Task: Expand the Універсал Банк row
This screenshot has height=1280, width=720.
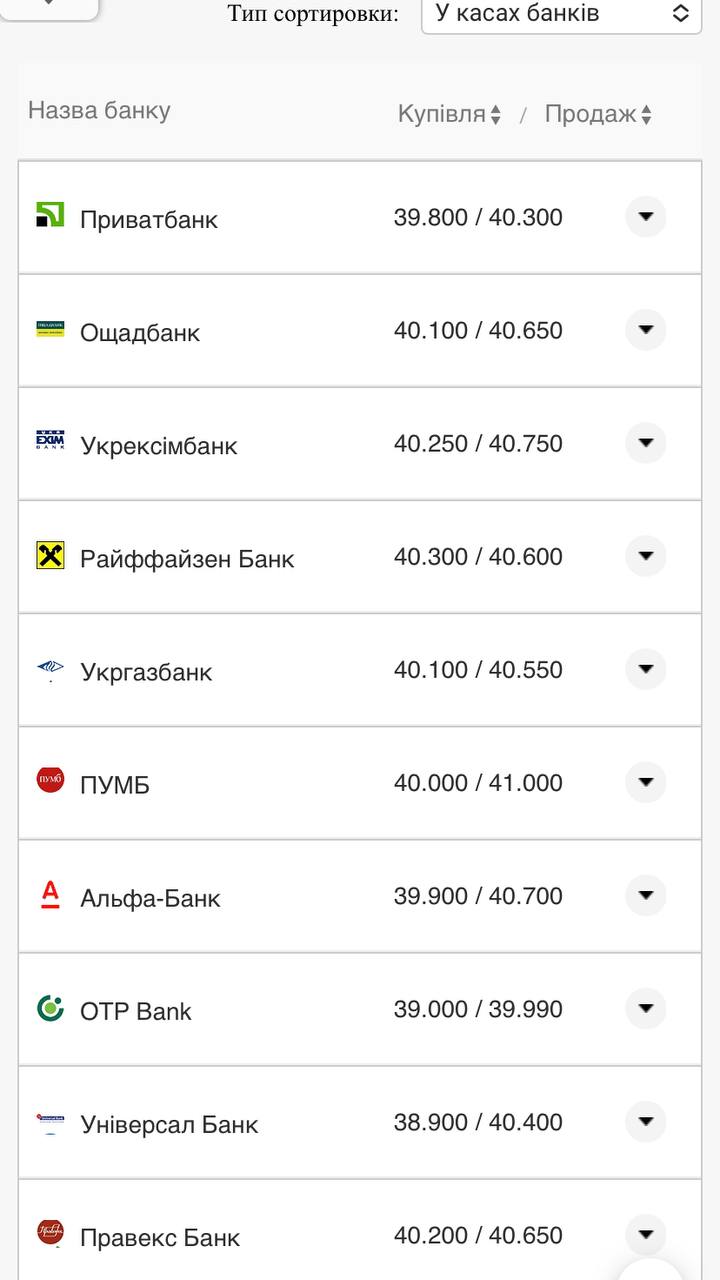Action: pos(646,1121)
